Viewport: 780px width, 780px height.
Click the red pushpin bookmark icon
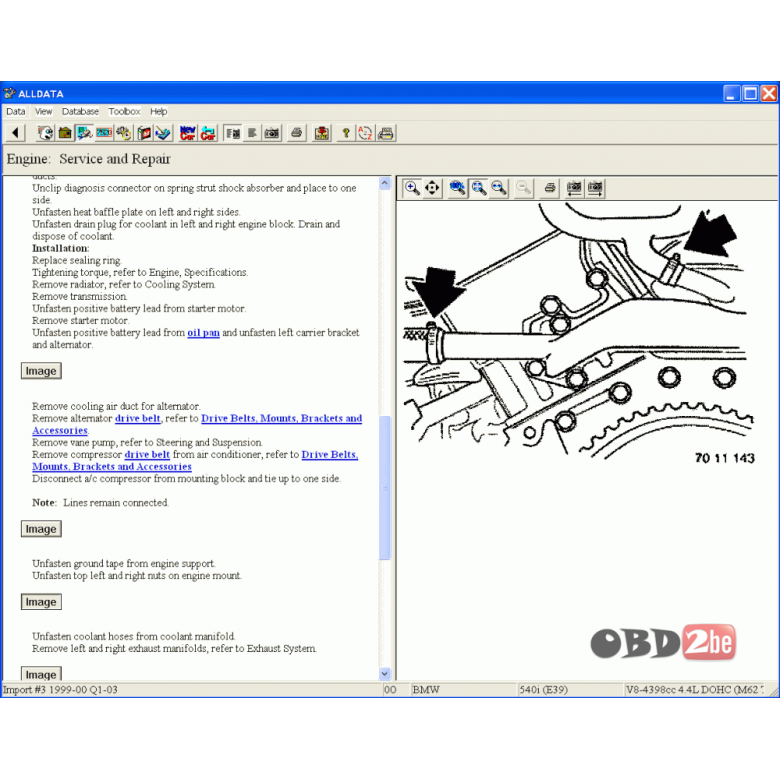[322, 133]
